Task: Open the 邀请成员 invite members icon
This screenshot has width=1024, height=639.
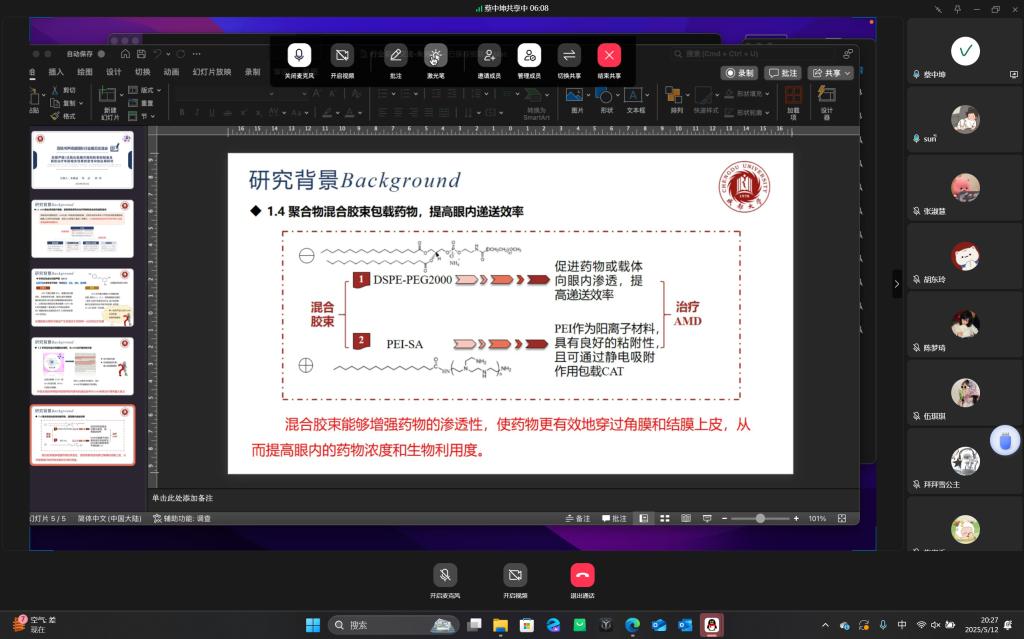Action: (488, 56)
